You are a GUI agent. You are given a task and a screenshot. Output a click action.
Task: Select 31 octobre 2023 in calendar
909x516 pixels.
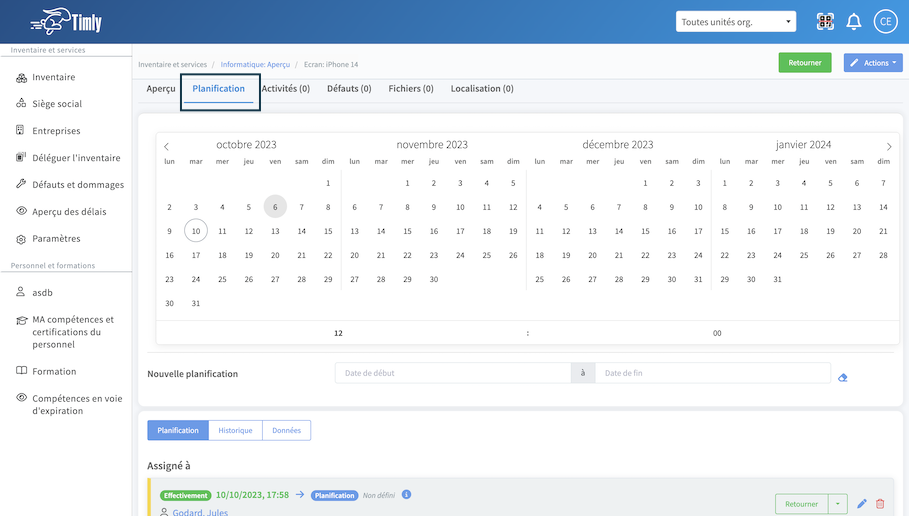tap(196, 303)
